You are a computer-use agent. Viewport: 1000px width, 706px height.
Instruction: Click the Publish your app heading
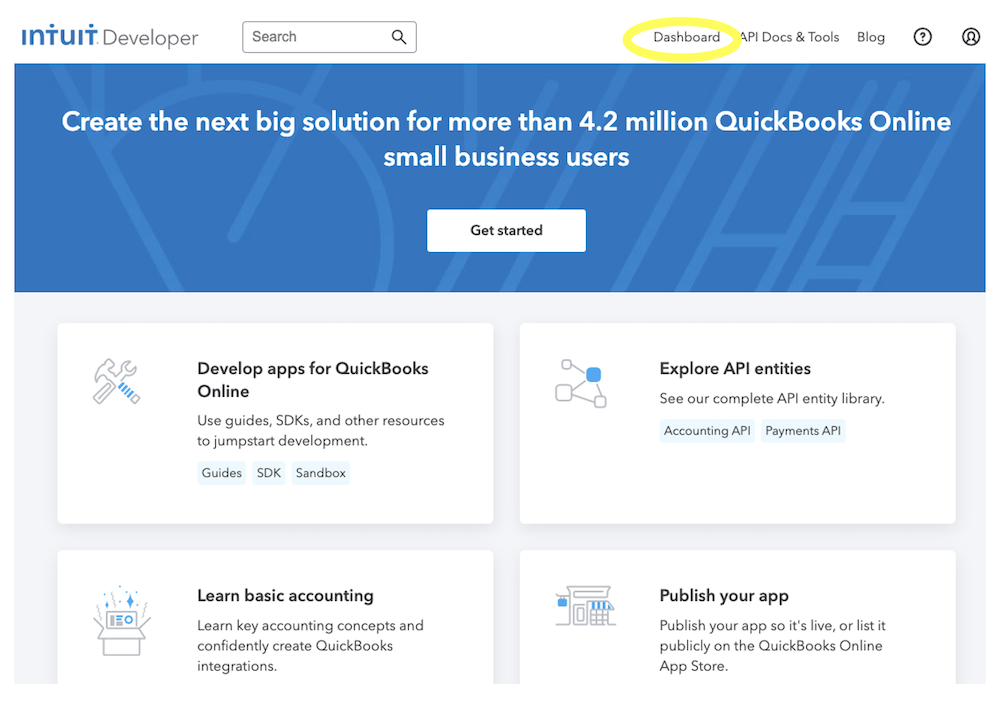pos(724,595)
